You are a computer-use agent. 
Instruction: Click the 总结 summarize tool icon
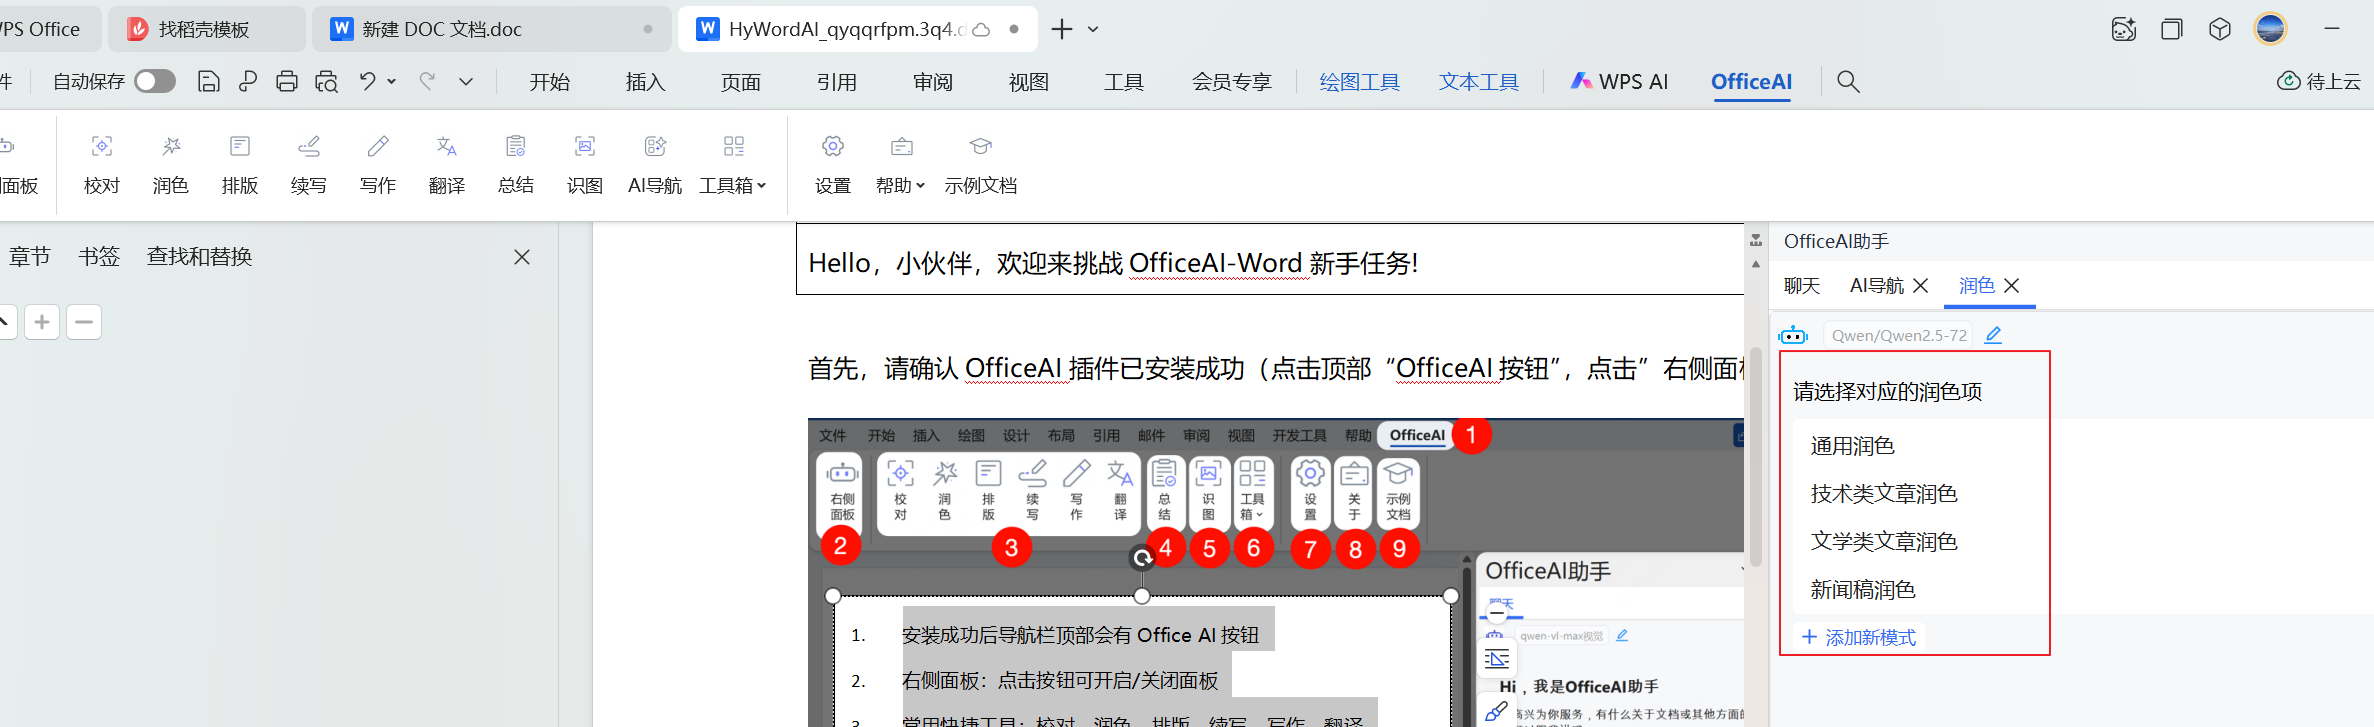click(516, 165)
